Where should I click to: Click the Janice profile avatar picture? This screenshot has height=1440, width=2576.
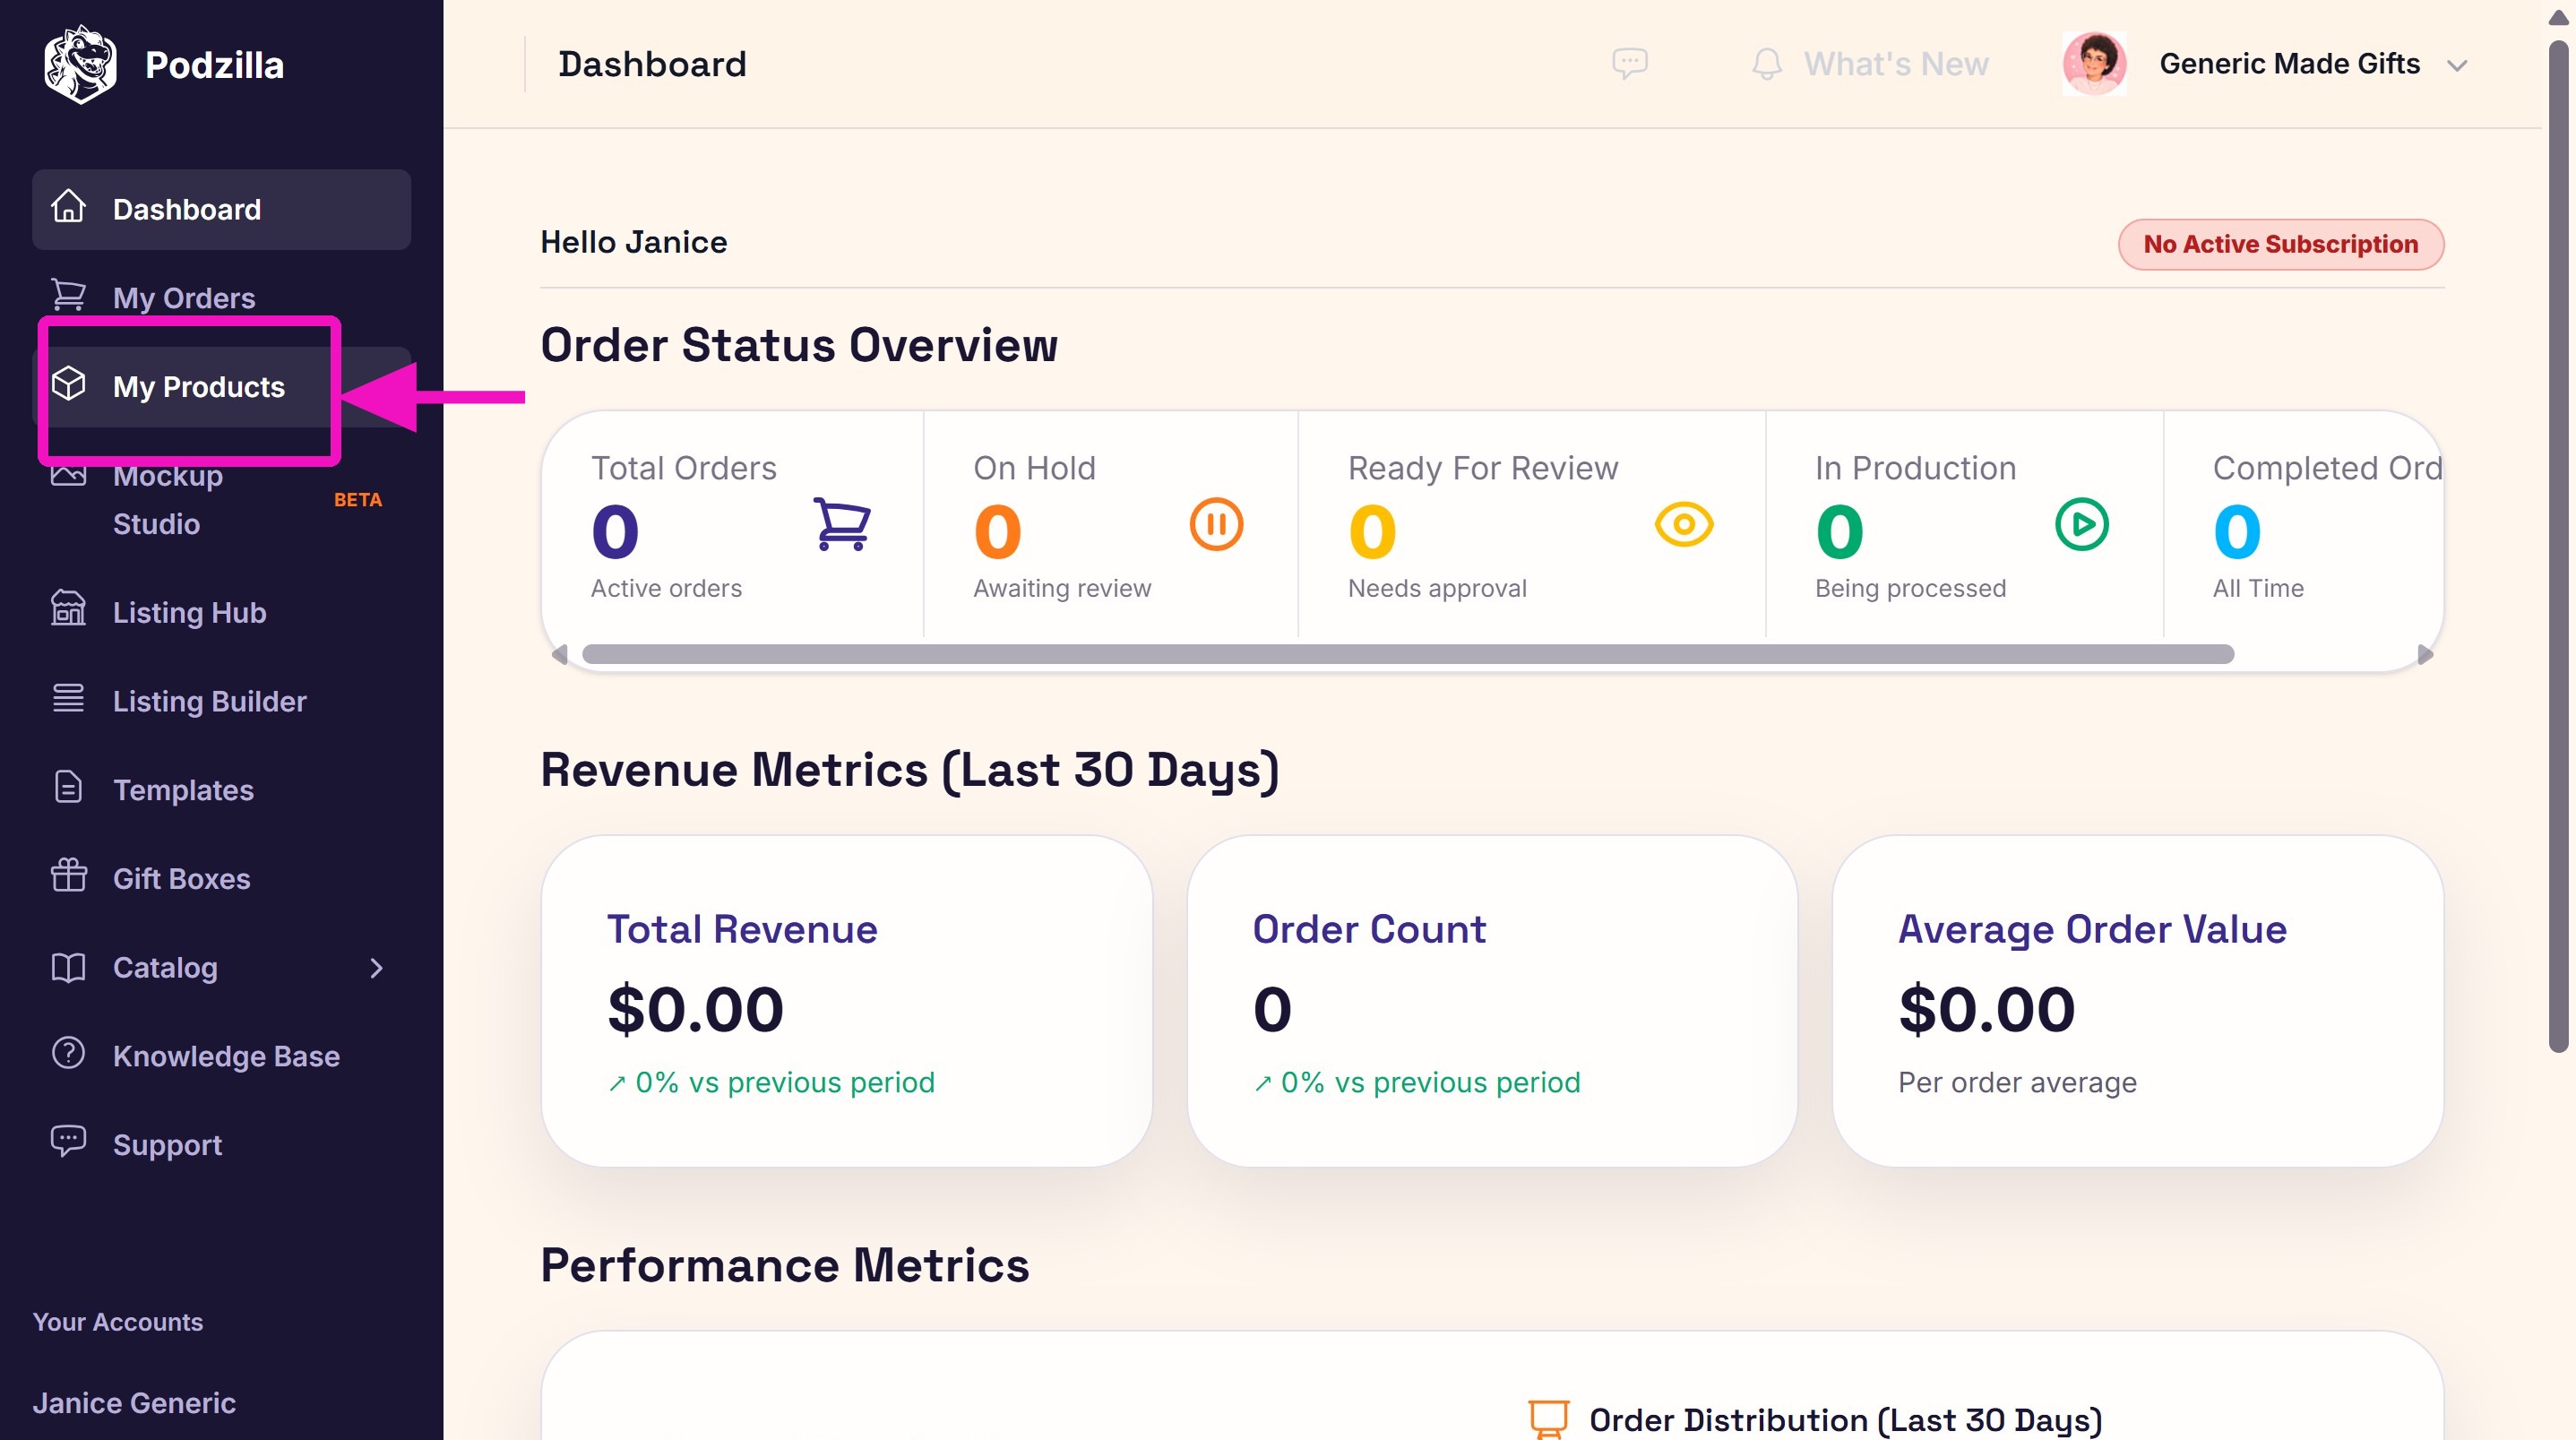(2094, 64)
